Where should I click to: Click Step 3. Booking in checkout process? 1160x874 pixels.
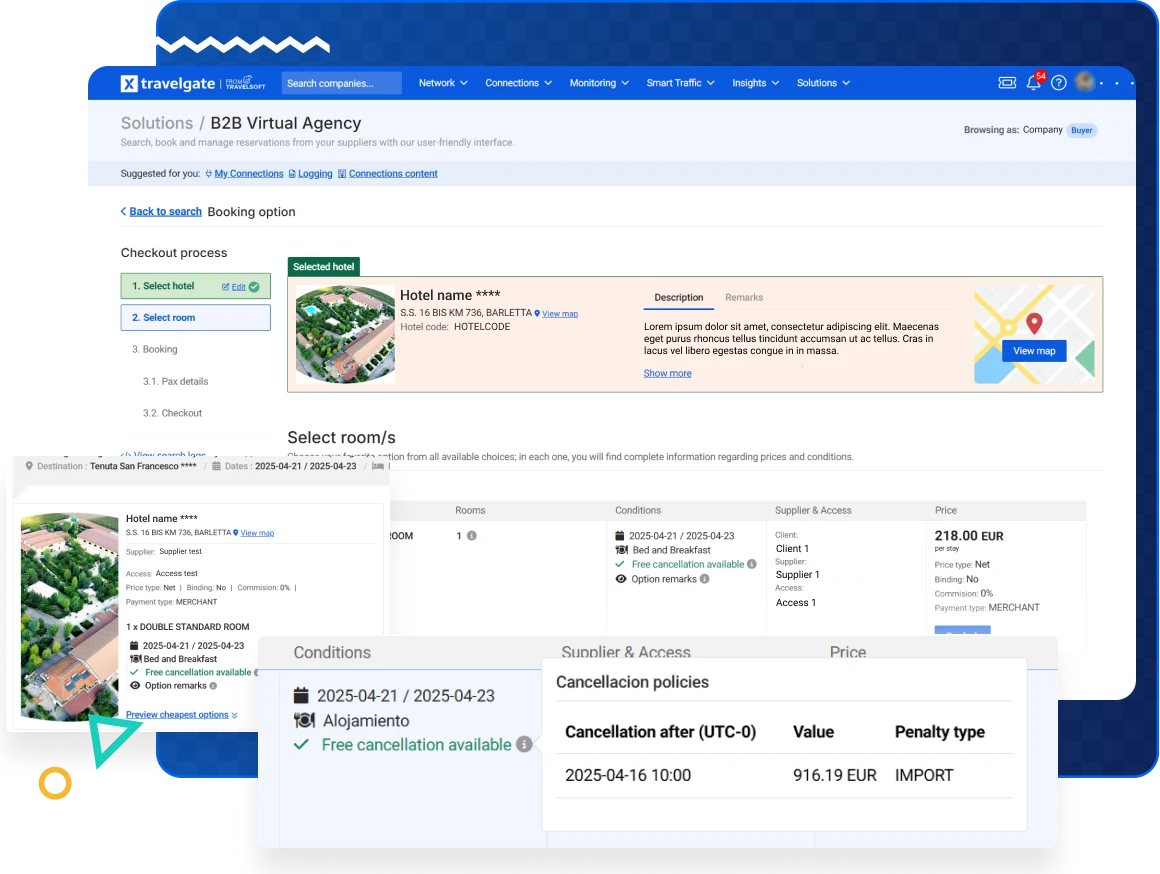coord(155,349)
